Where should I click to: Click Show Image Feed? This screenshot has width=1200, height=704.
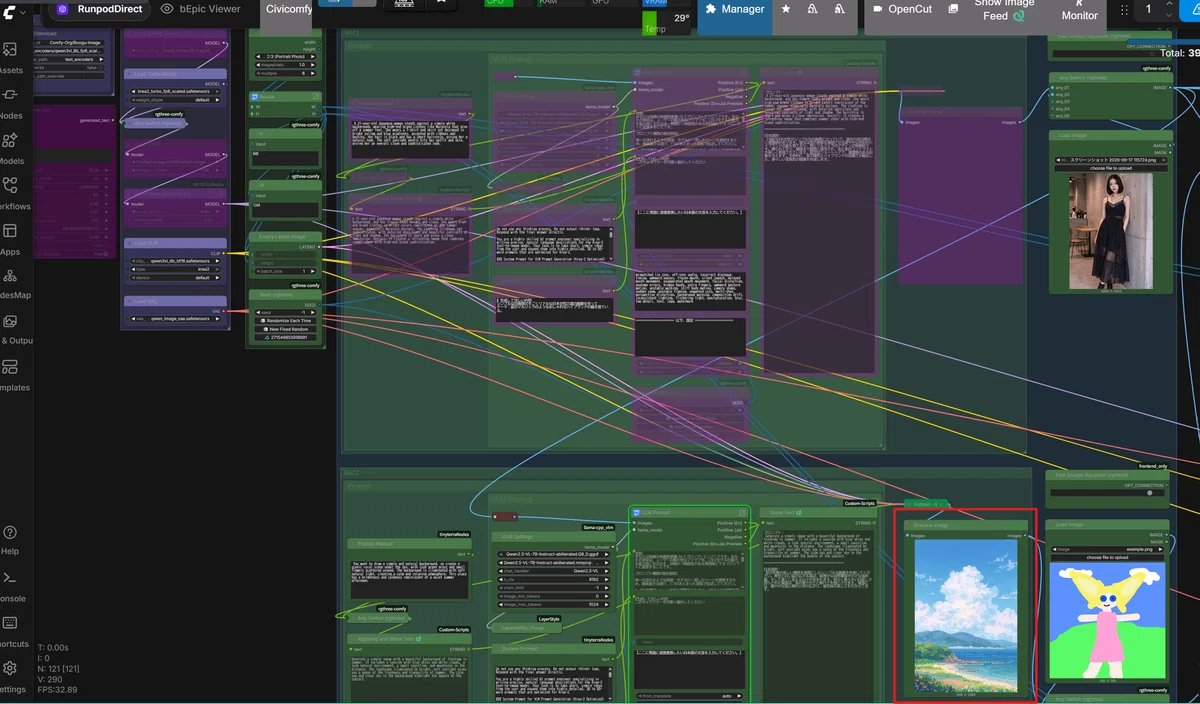pos(1004,10)
